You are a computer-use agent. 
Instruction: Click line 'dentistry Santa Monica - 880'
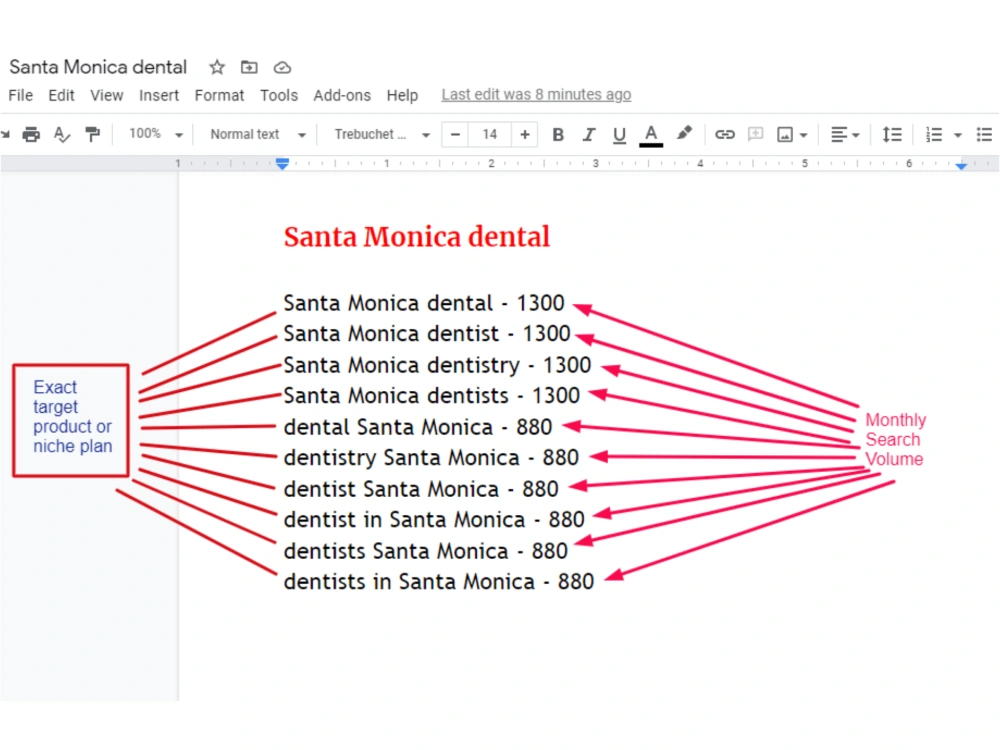431,458
